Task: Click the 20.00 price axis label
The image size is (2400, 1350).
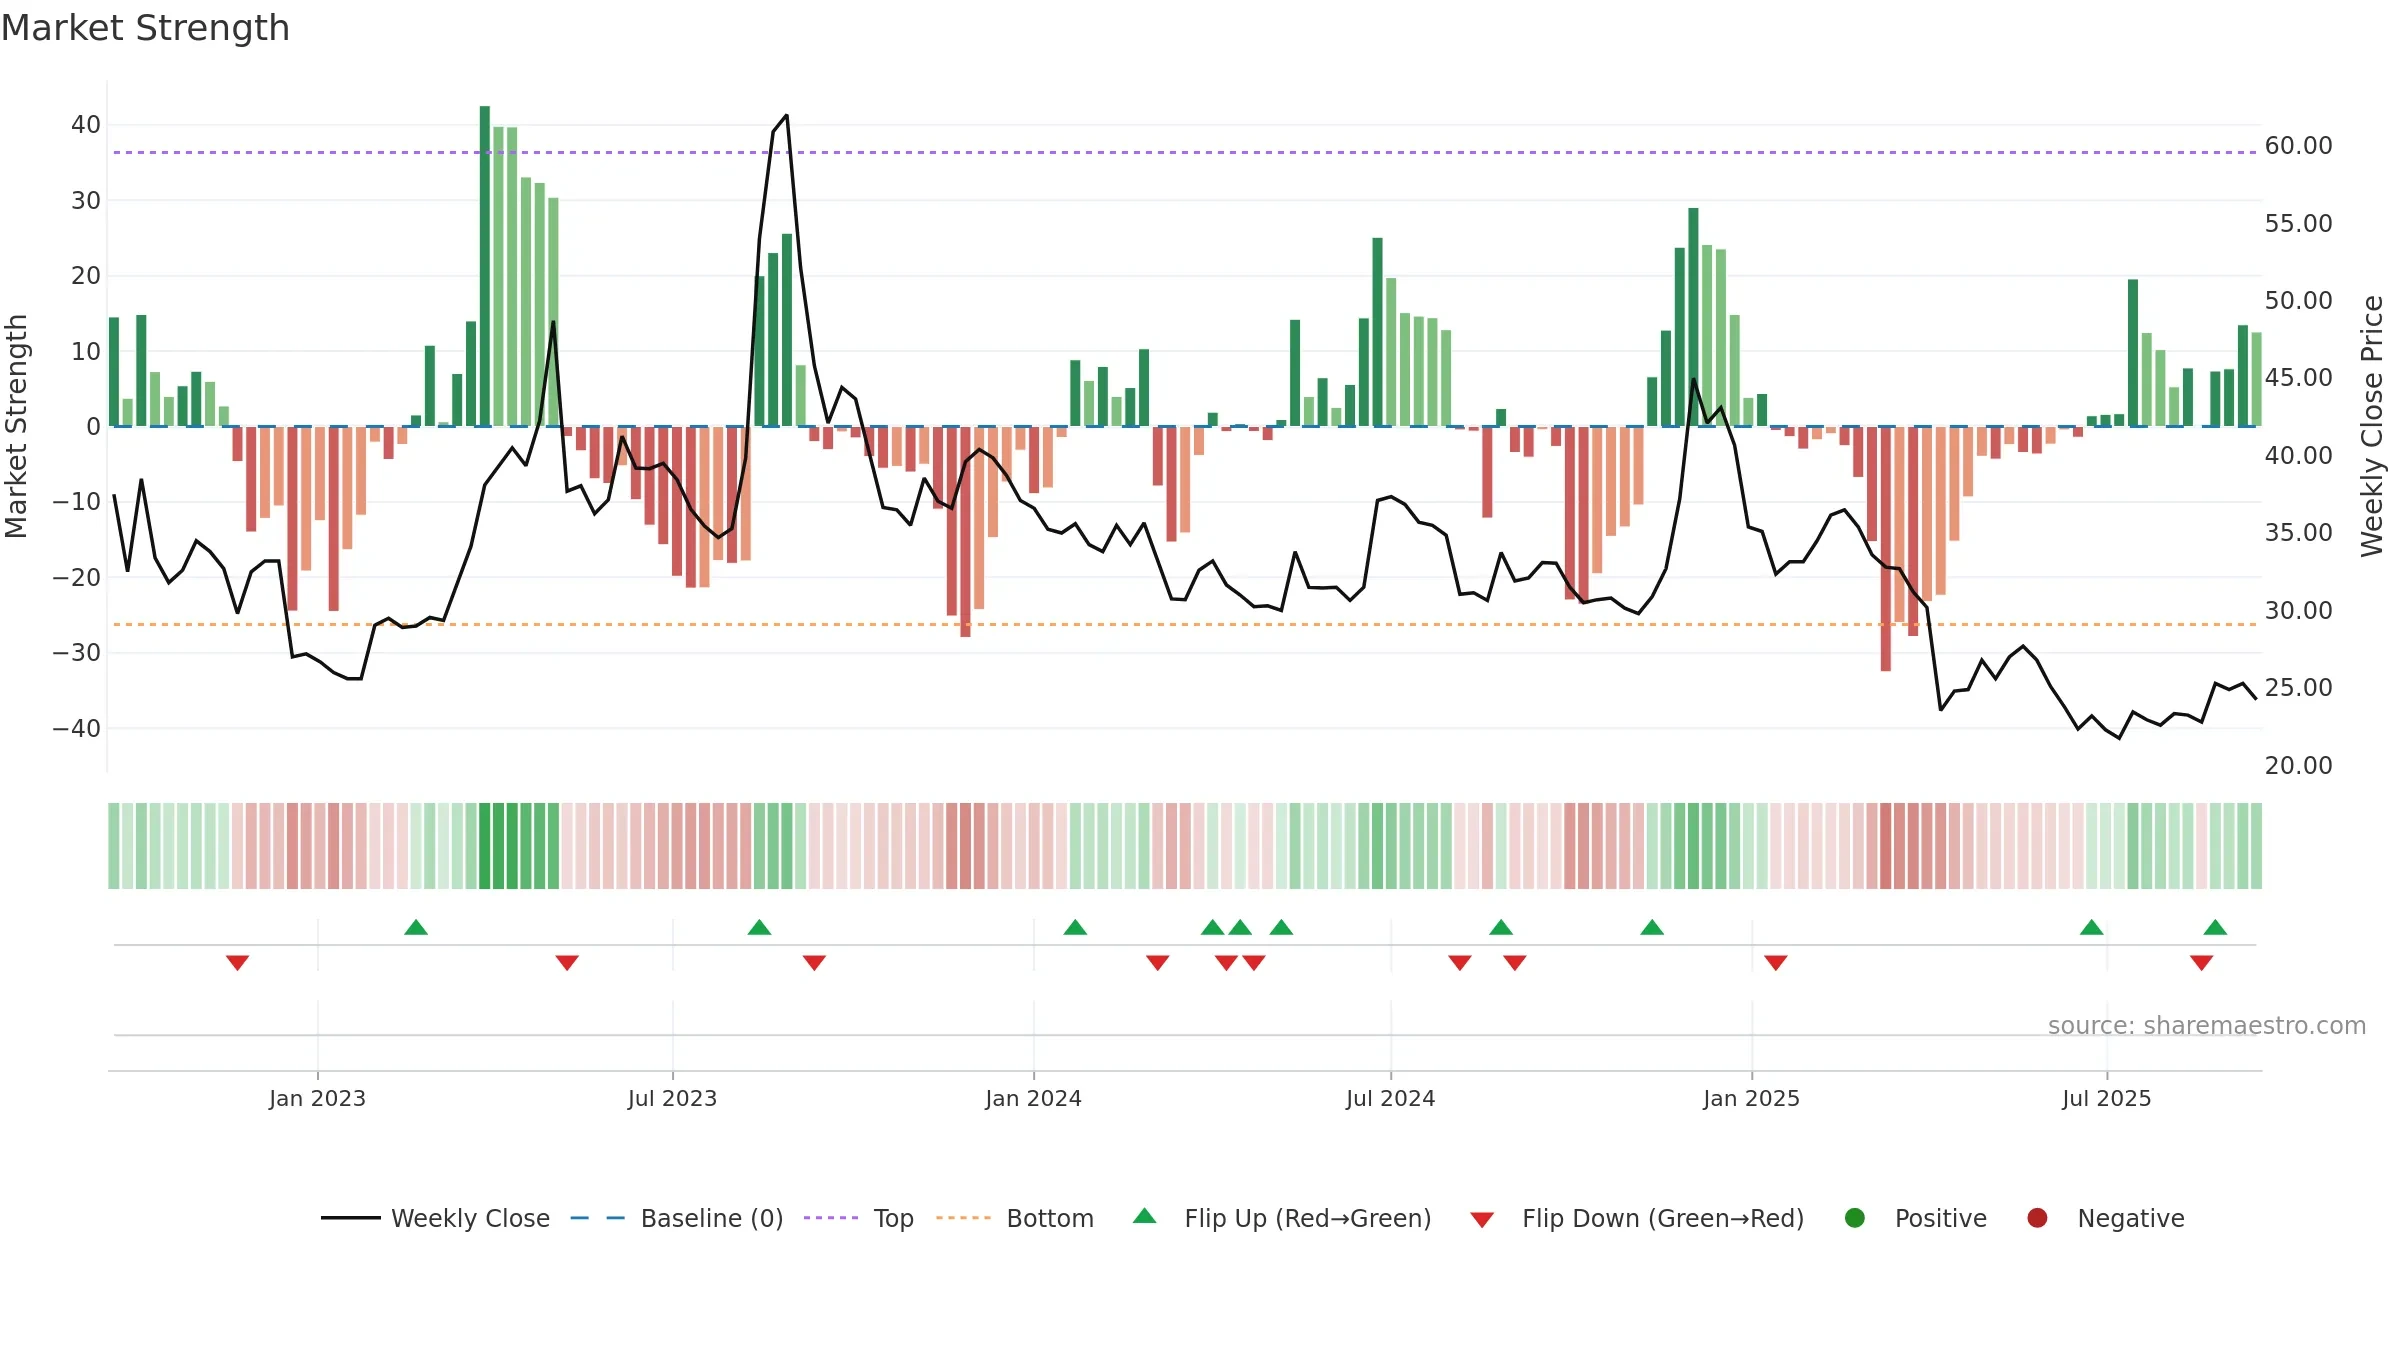Action: click(2298, 766)
